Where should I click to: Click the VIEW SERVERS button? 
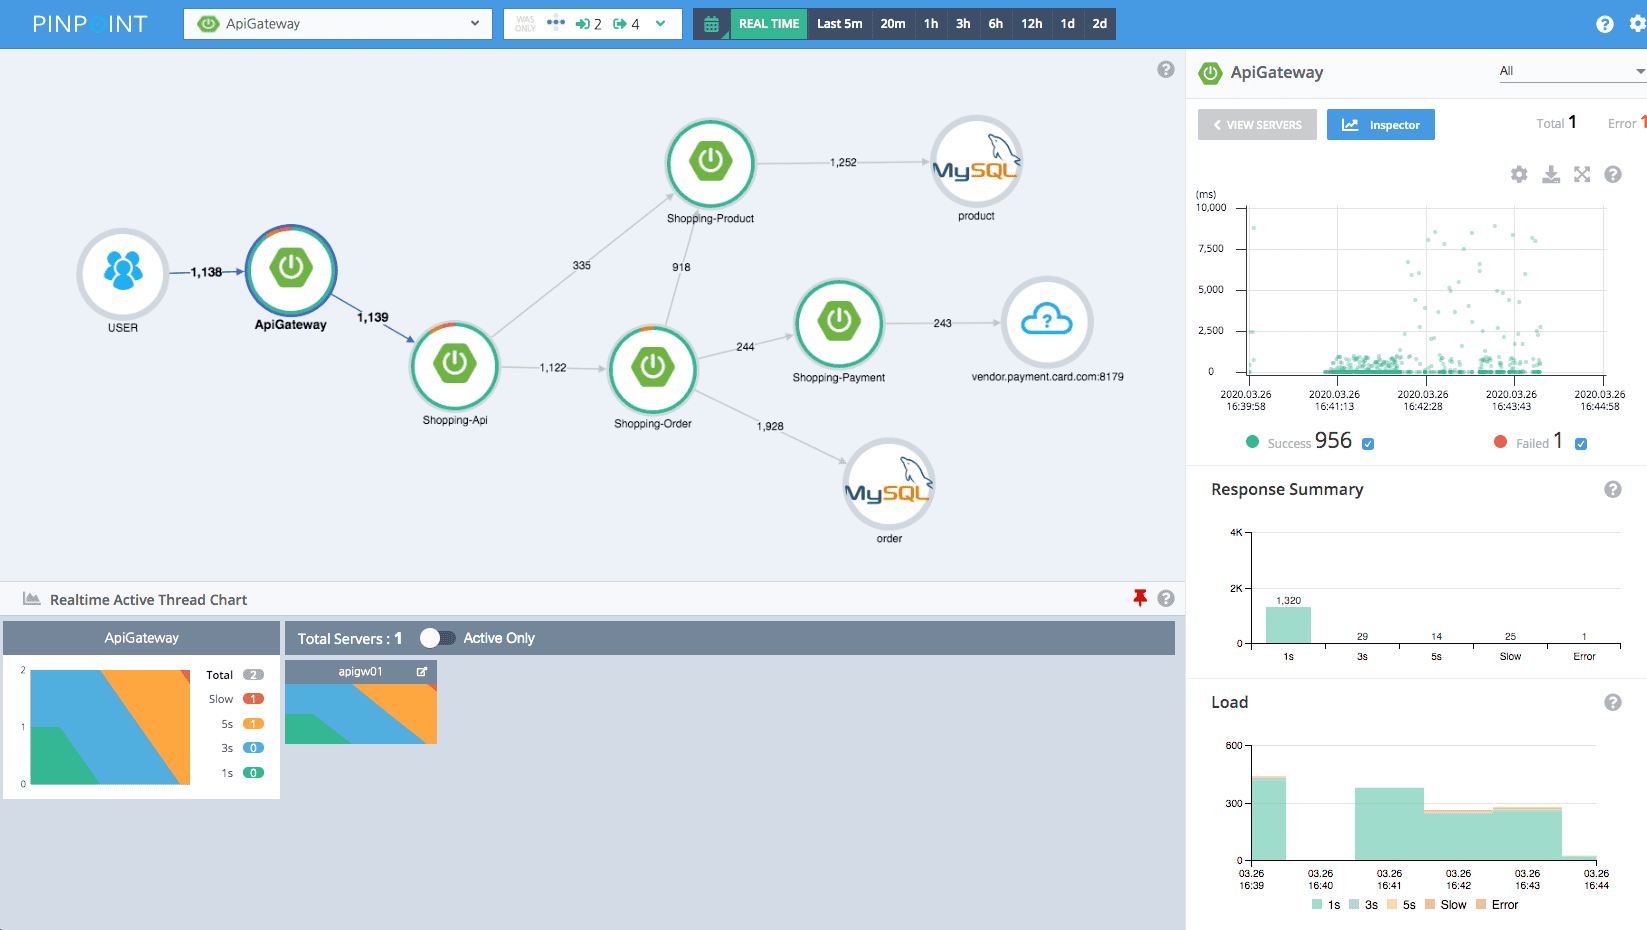click(1256, 124)
